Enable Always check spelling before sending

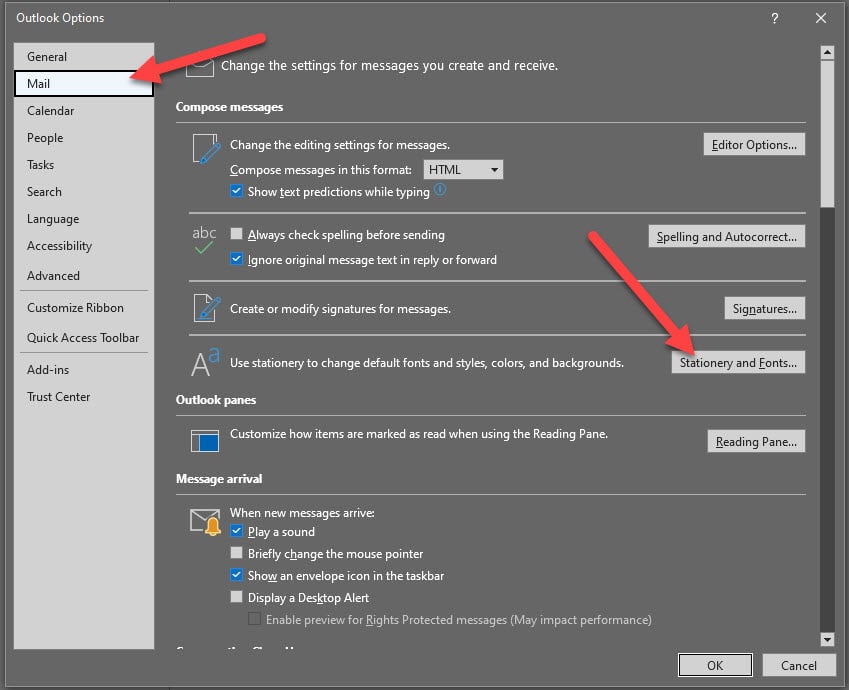pos(237,235)
